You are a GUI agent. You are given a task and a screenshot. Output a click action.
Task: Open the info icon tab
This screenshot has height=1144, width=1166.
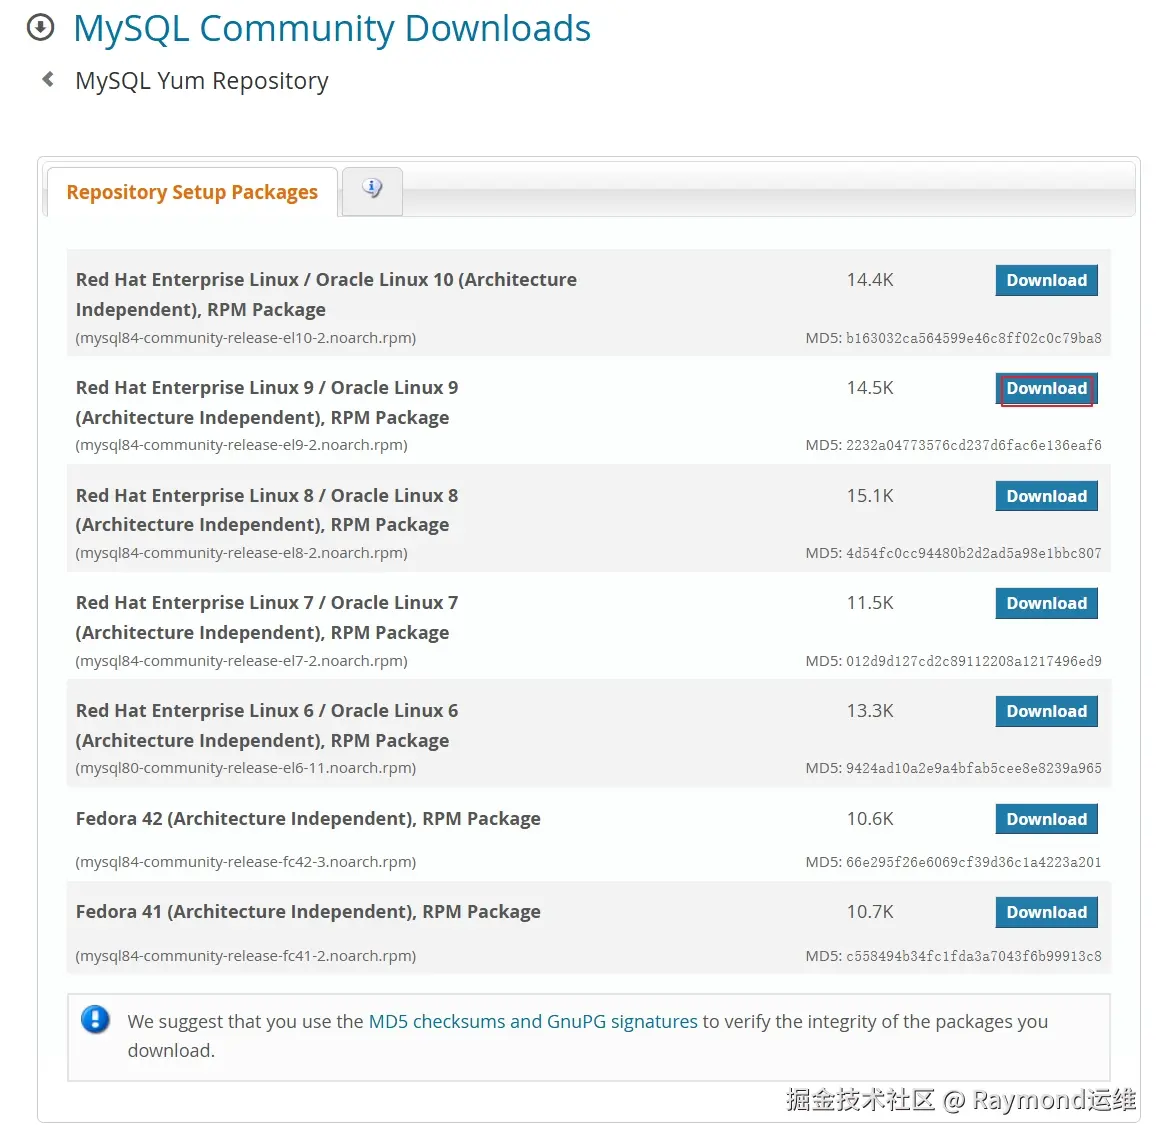click(x=373, y=189)
